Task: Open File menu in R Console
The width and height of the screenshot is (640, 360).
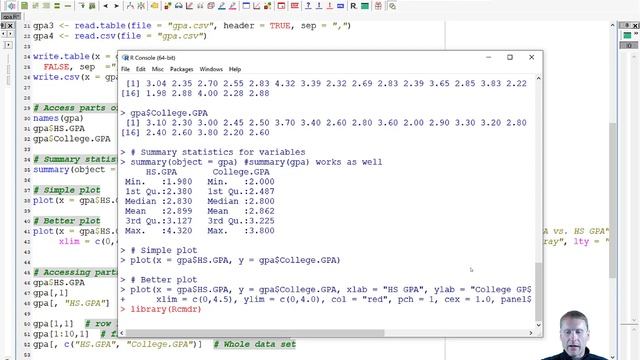Action: point(125,69)
